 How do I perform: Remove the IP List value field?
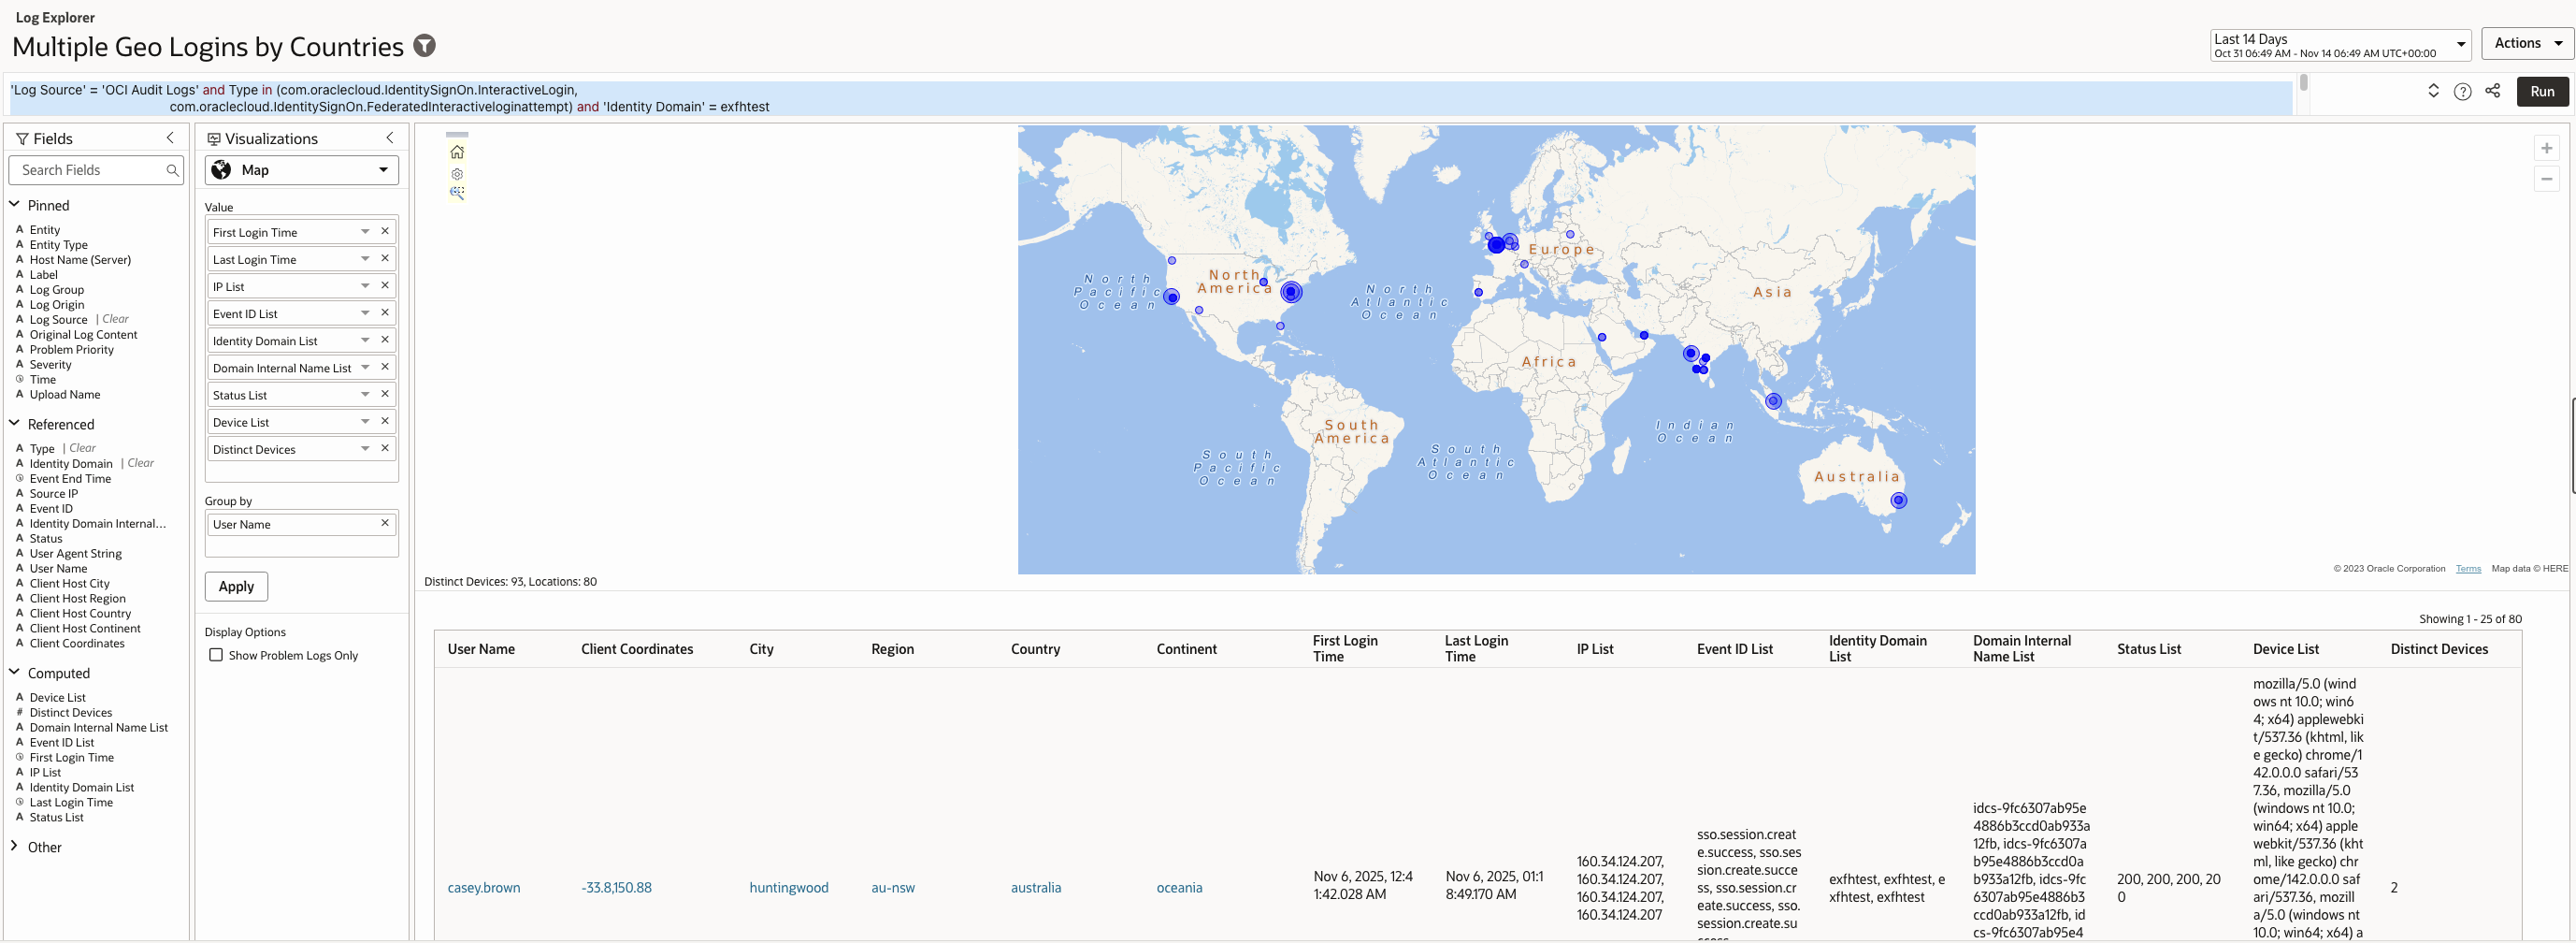coord(385,286)
